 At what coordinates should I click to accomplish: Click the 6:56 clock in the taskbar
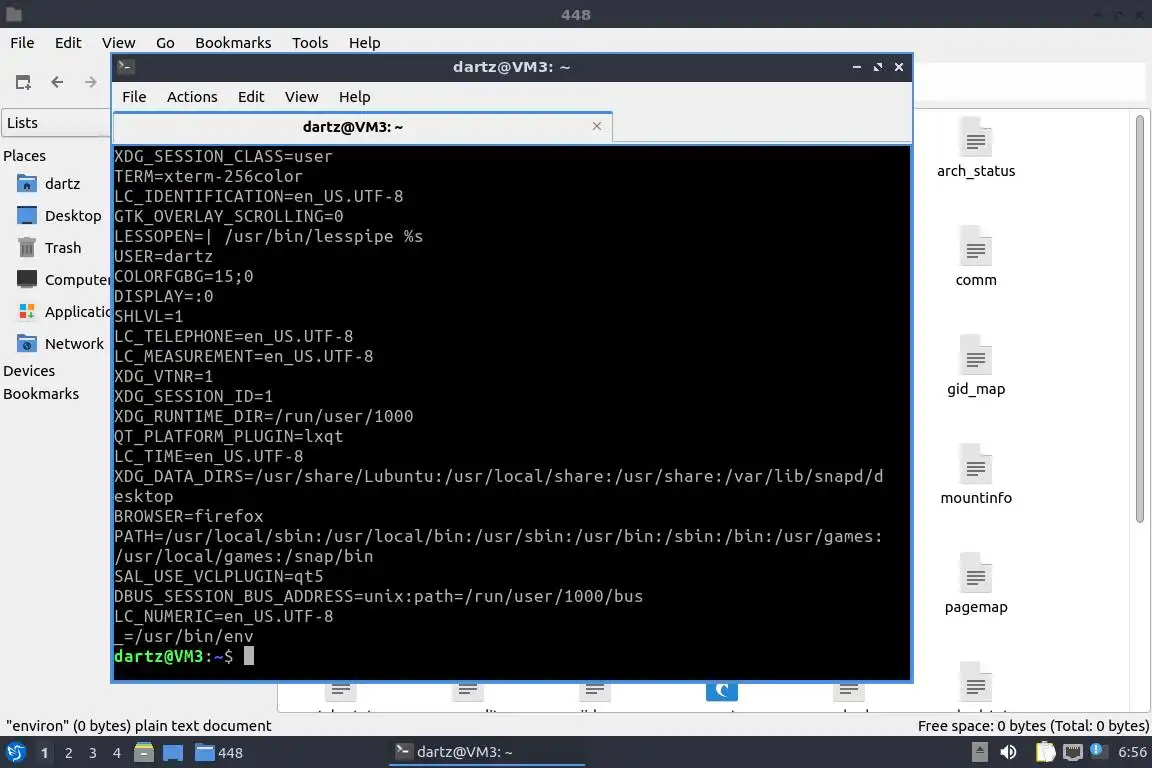1131,752
